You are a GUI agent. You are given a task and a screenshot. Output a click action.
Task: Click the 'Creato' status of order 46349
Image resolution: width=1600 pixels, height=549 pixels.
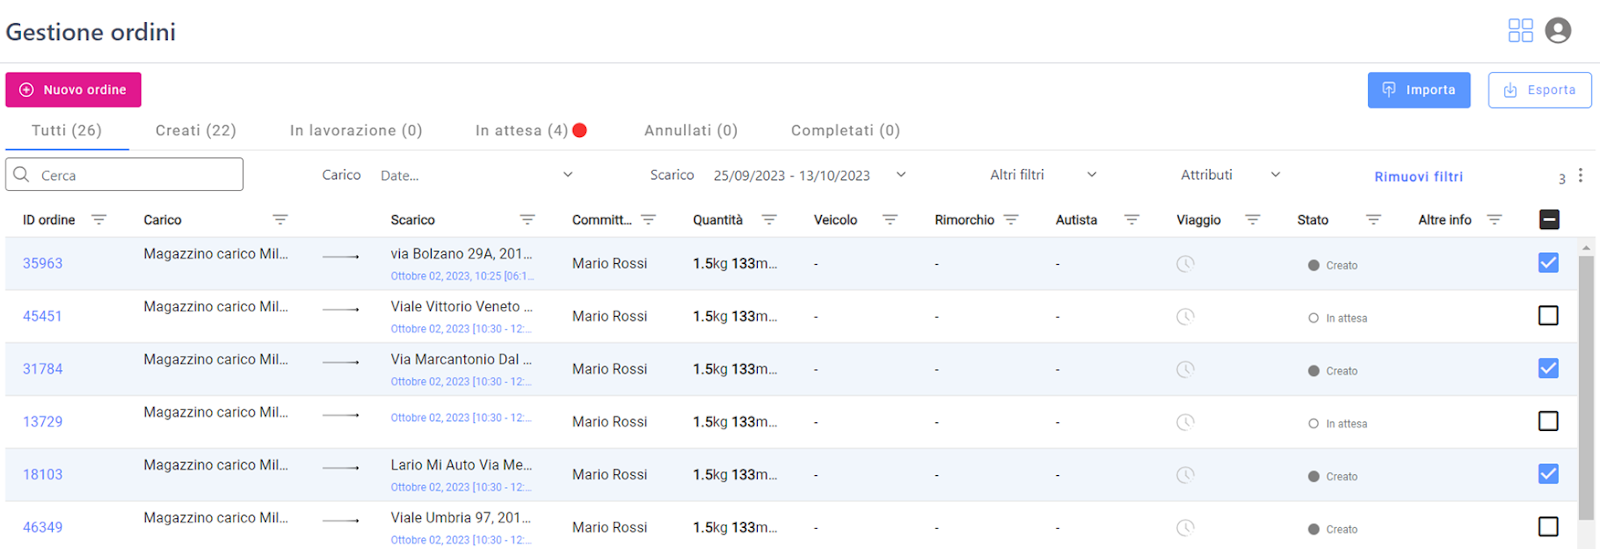click(x=1333, y=529)
